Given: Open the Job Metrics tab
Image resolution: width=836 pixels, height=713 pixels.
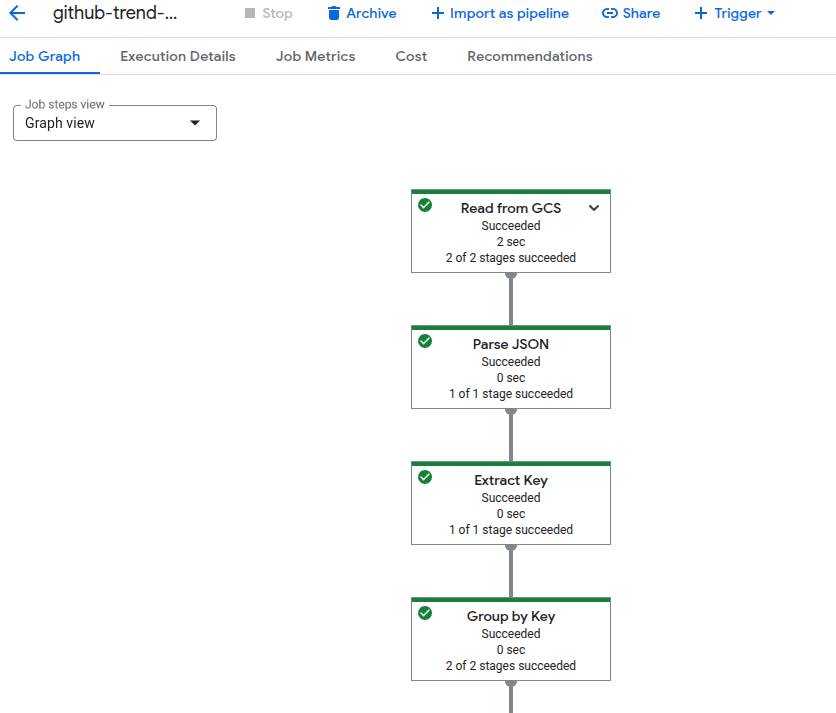Looking at the screenshot, I should (315, 57).
